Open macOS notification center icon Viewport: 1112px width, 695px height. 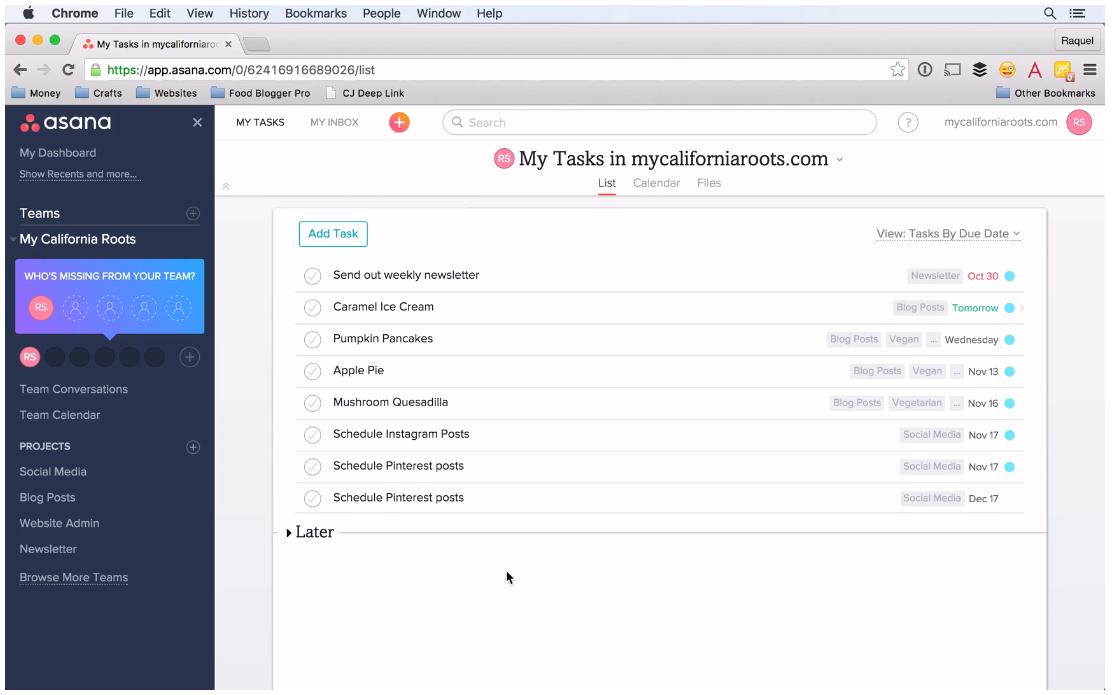click(x=1077, y=13)
